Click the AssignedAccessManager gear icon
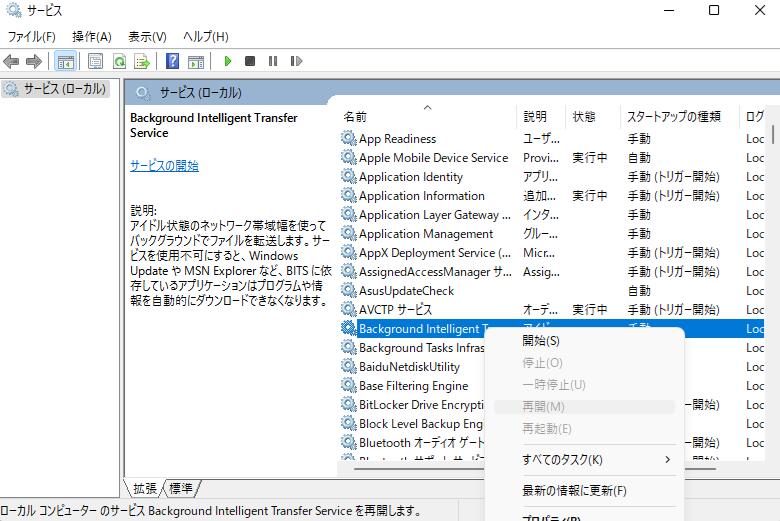The width and height of the screenshot is (780, 521). click(x=349, y=272)
